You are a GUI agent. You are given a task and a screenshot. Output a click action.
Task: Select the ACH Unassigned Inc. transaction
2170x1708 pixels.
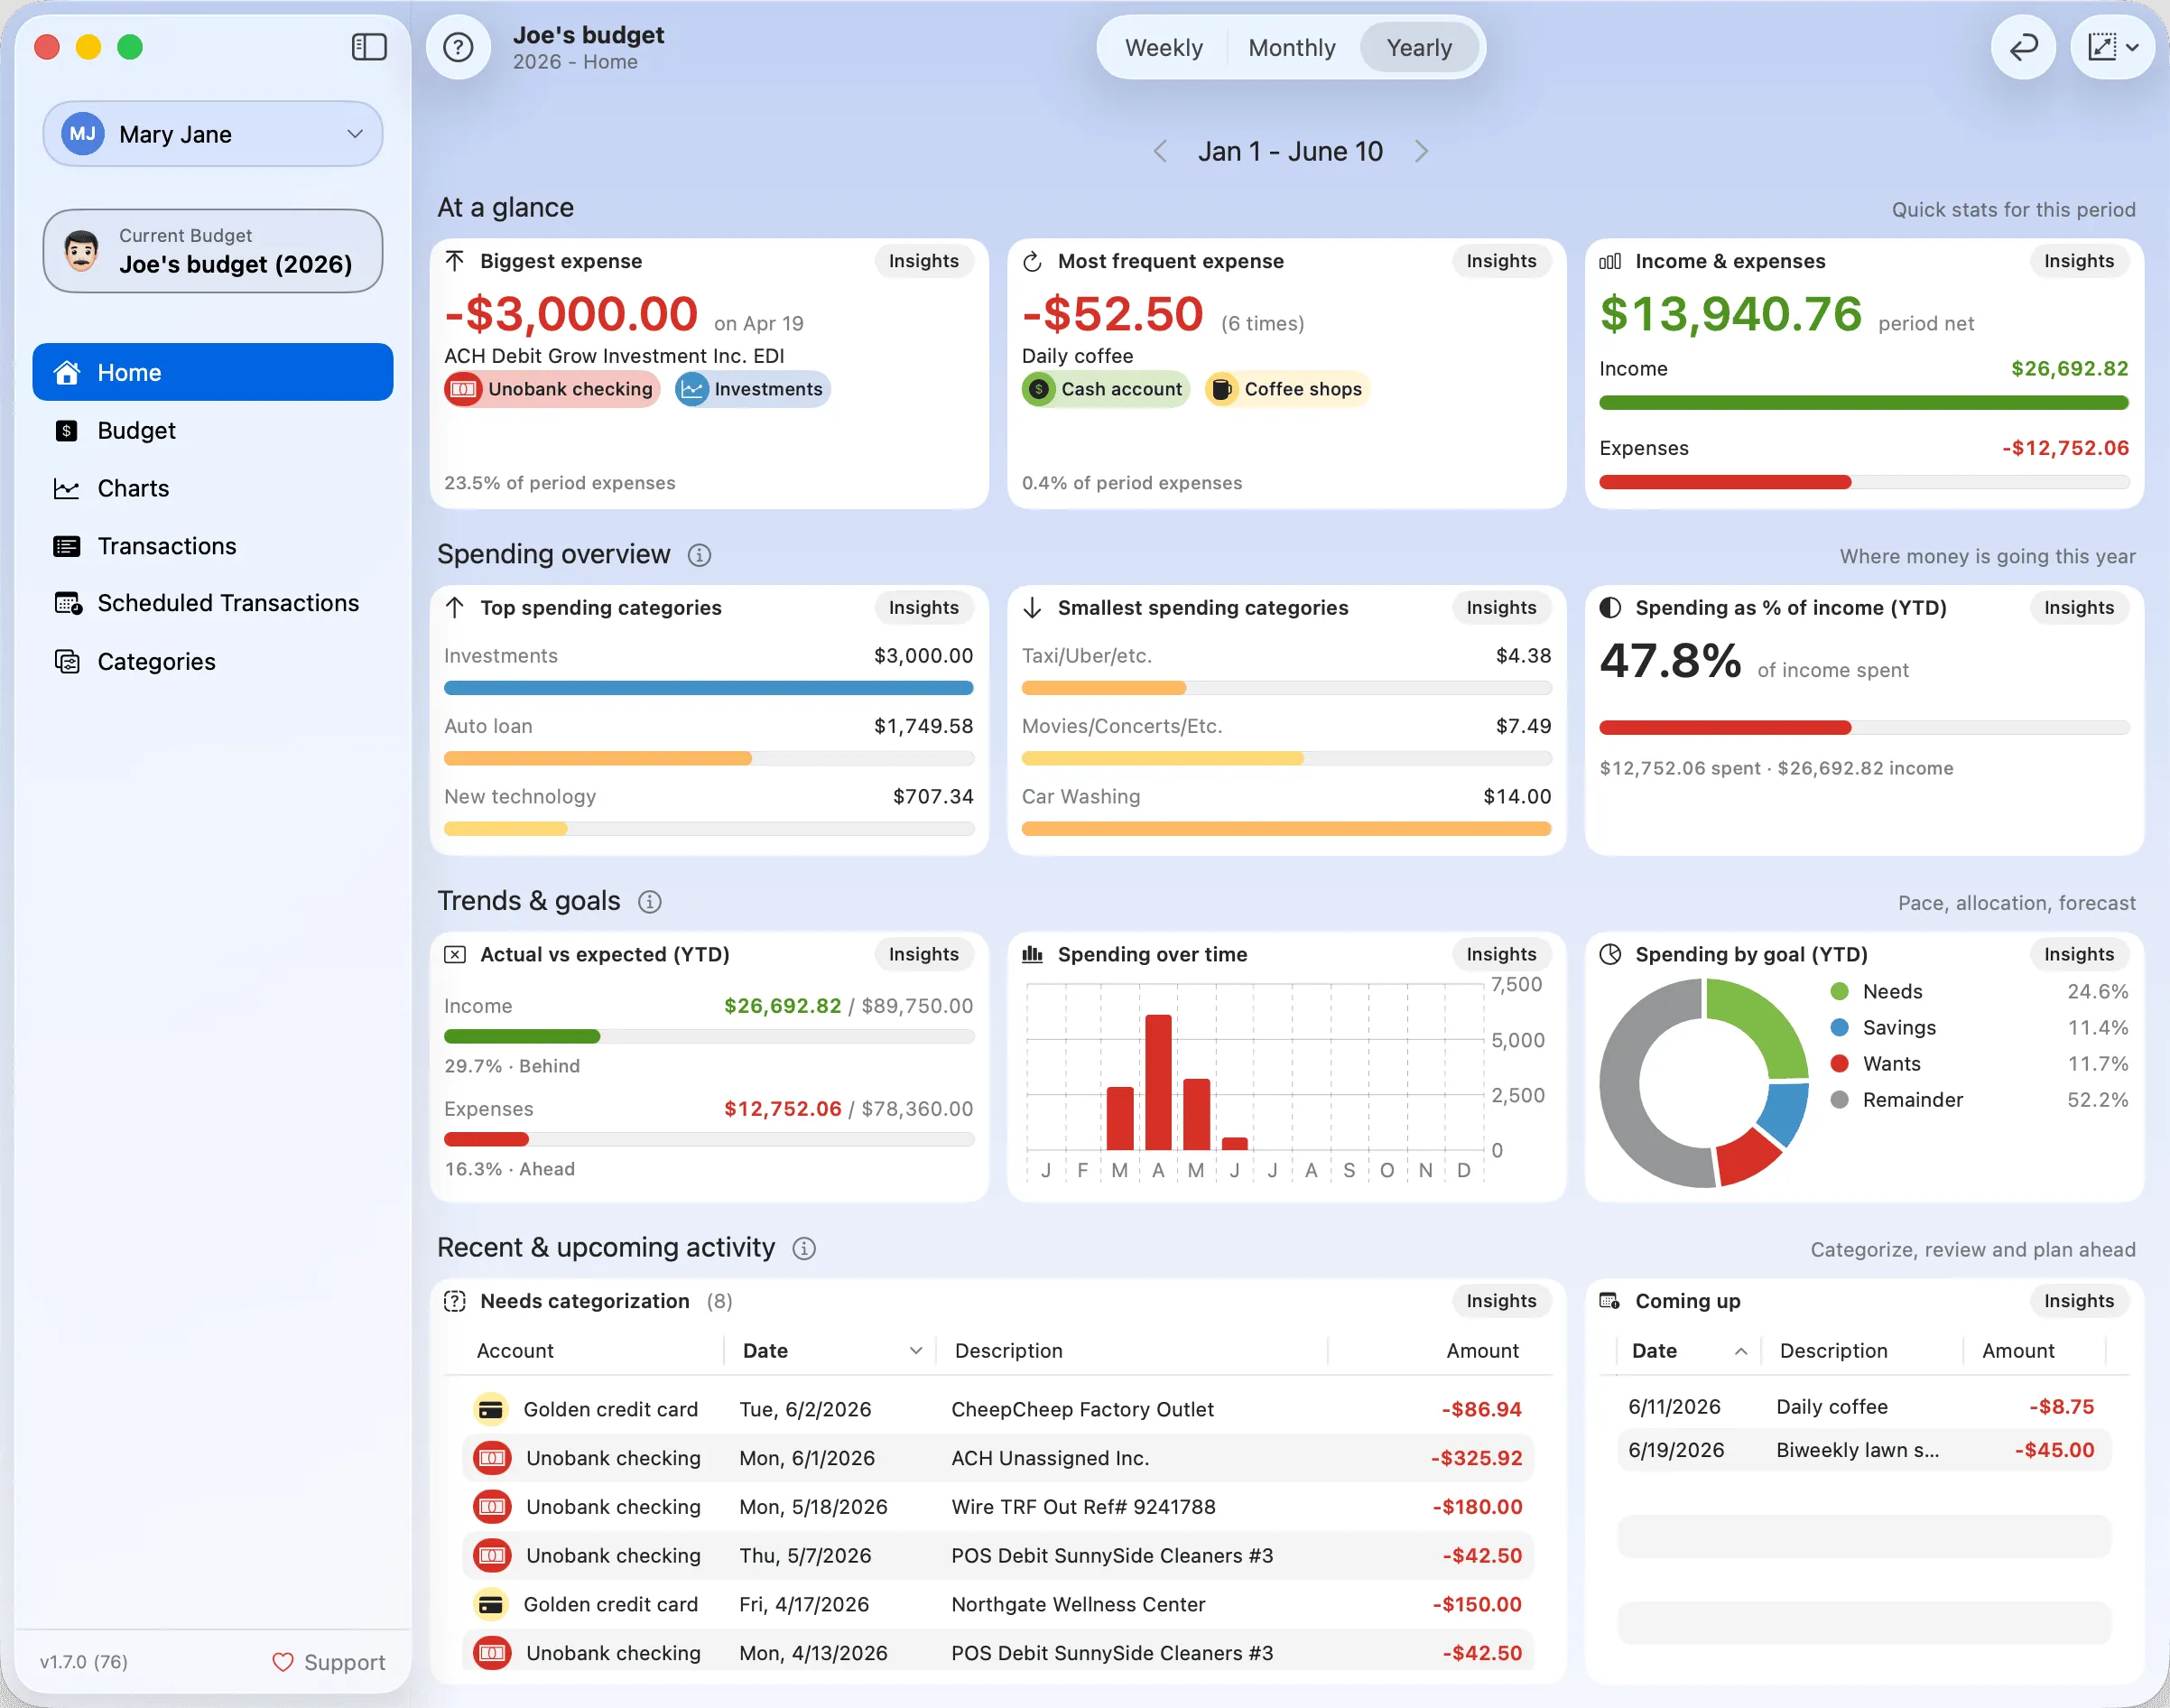click(x=998, y=1458)
